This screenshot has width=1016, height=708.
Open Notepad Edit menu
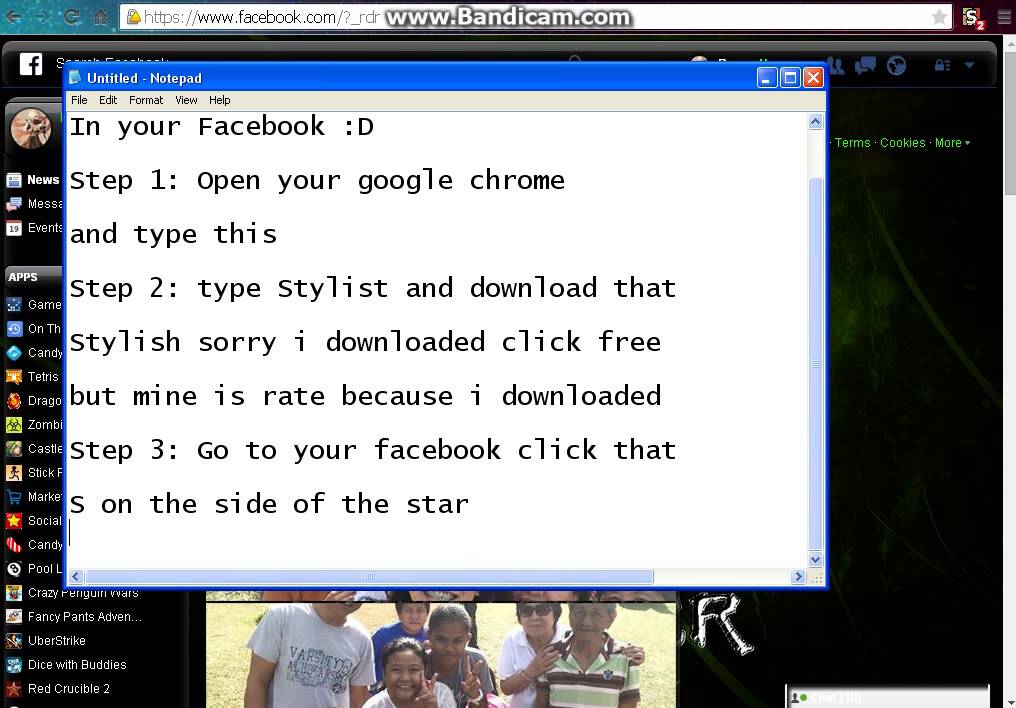click(108, 100)
